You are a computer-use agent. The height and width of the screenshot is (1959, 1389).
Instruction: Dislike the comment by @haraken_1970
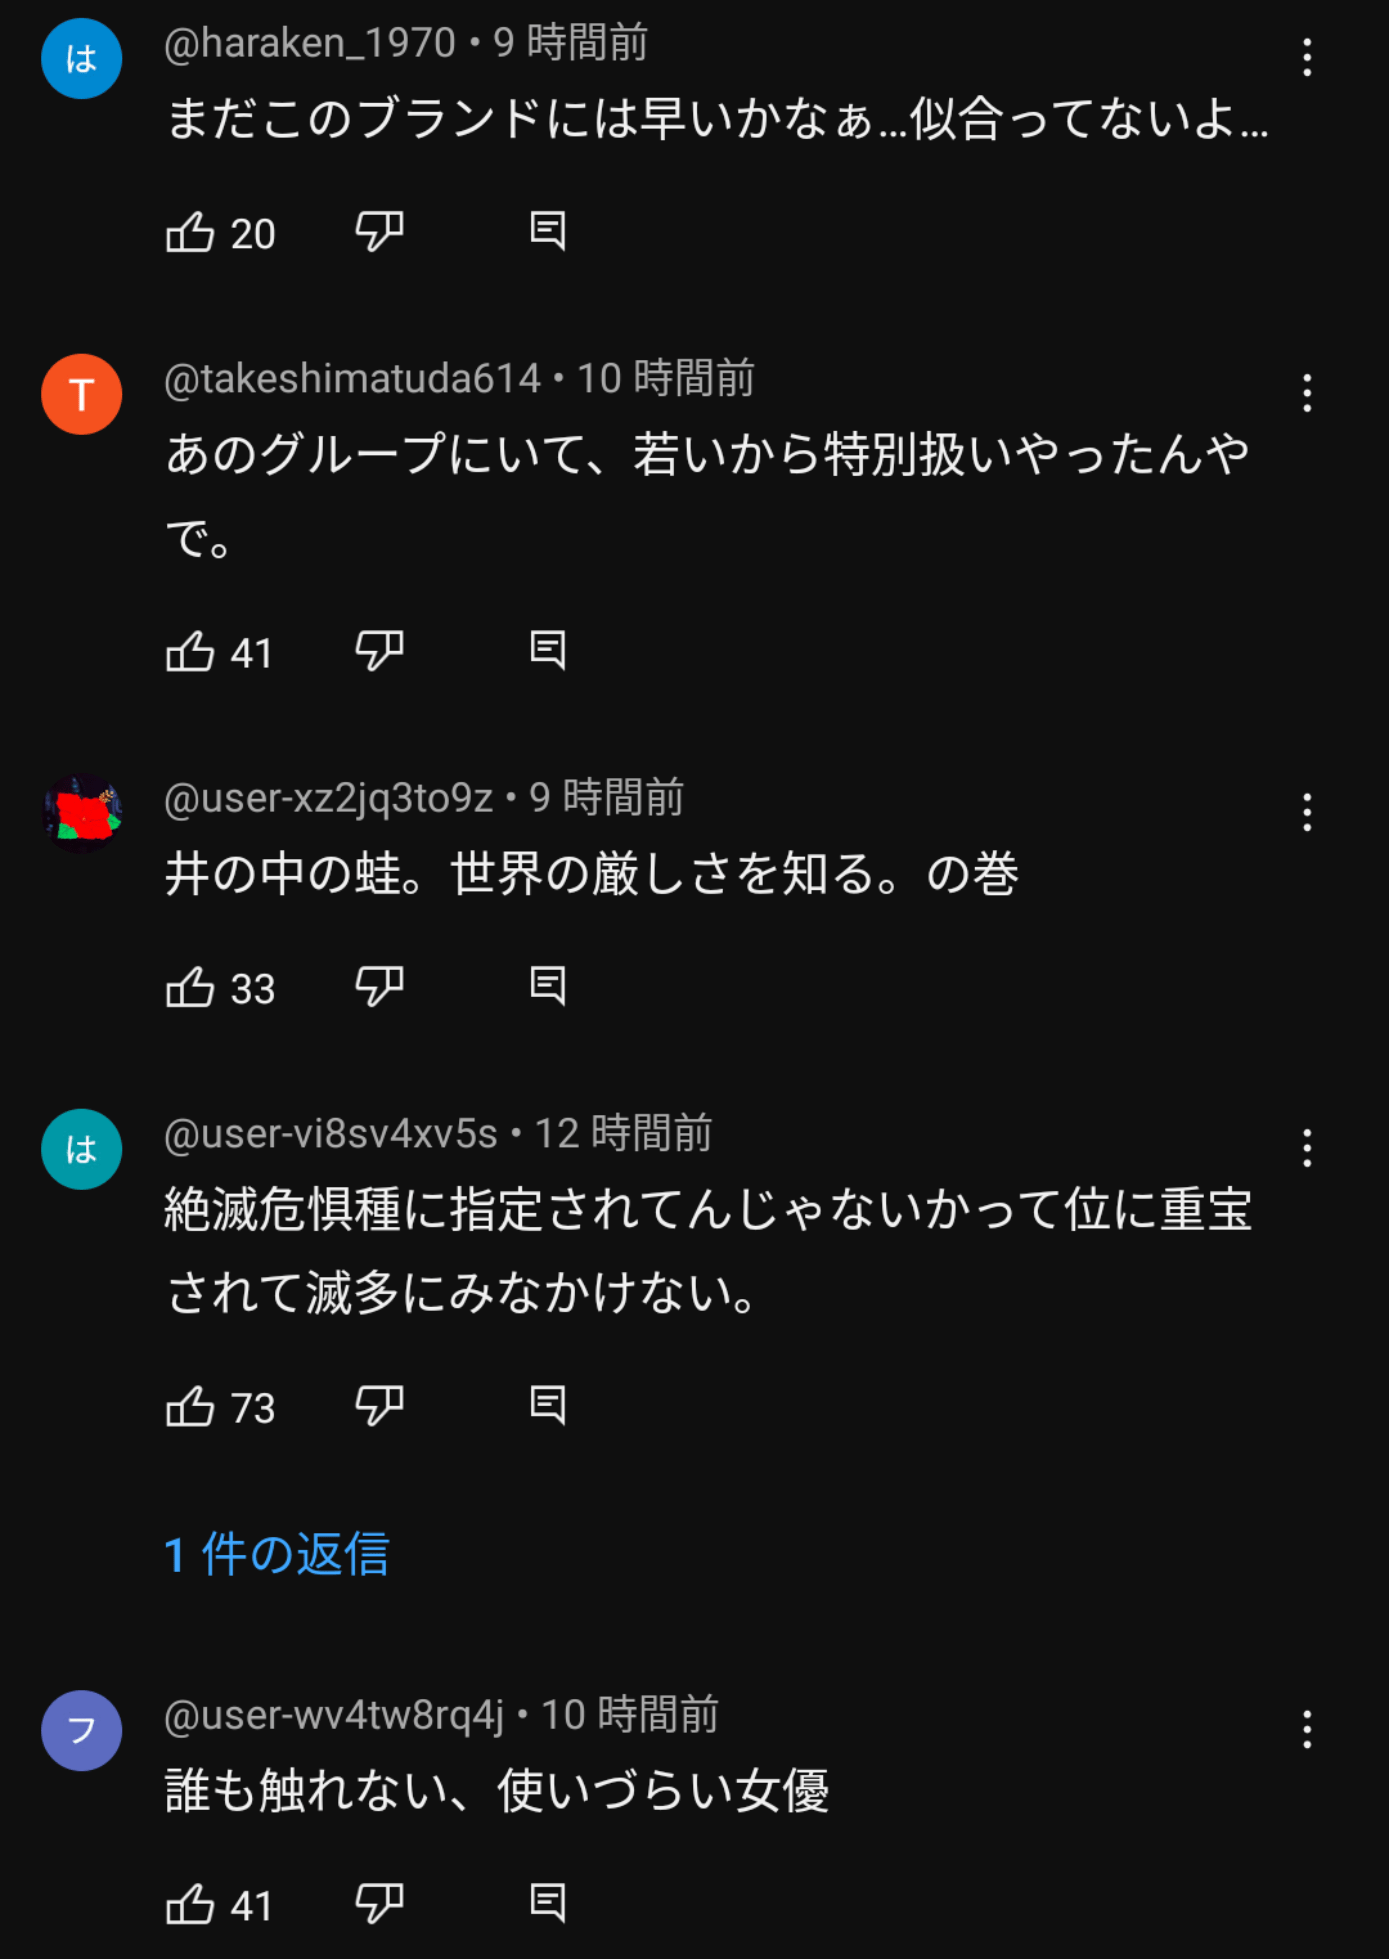click(x=379, y=232)
